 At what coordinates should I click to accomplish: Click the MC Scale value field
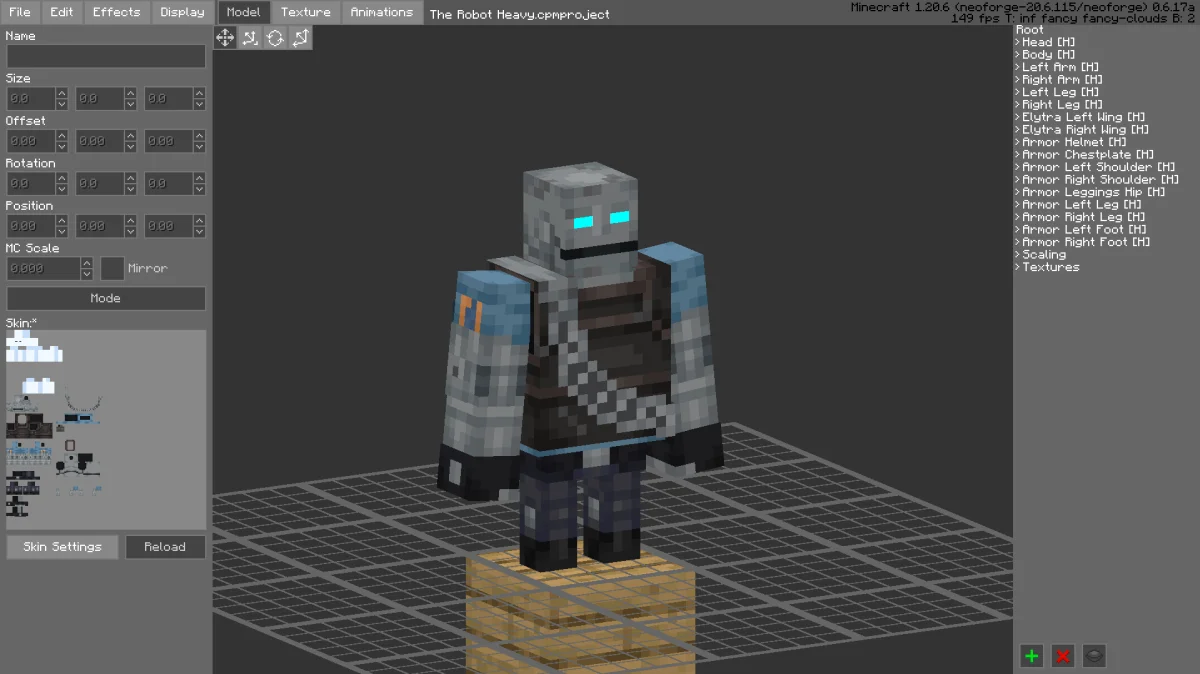pyautogui.click(x=44, y=269)
